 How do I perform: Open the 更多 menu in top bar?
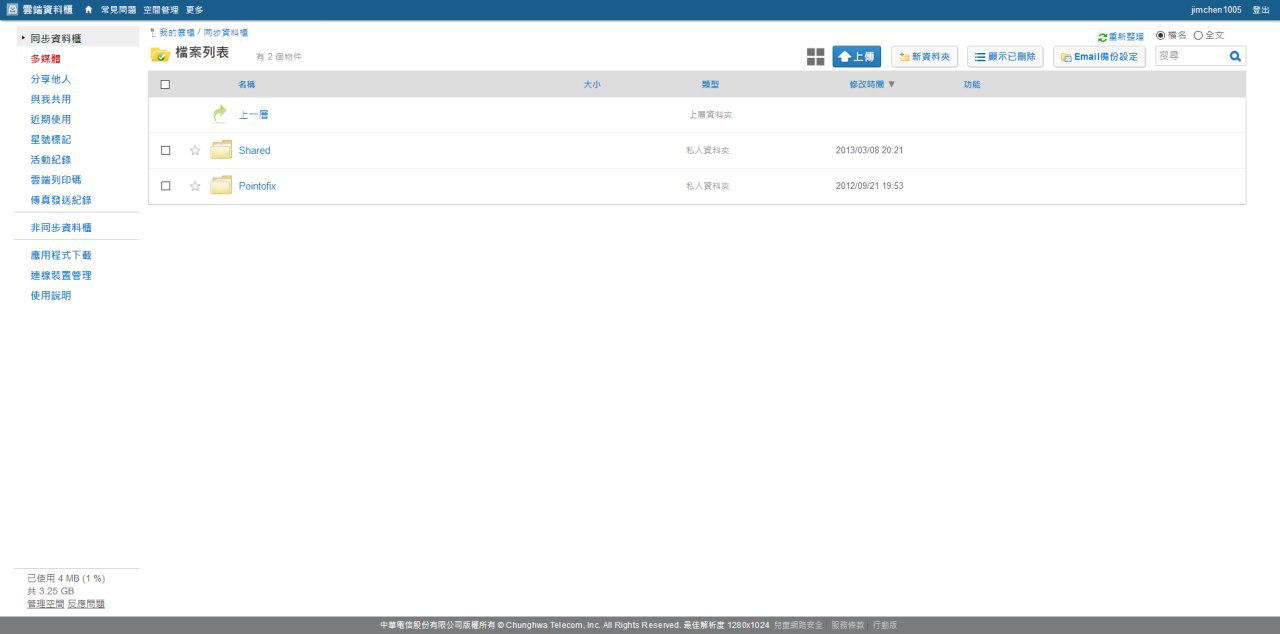pos(194,10)
